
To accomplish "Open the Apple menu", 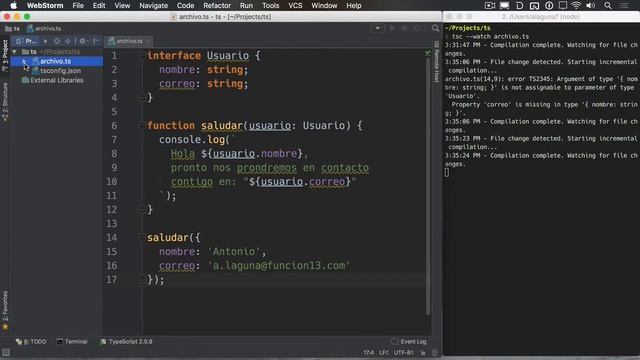I will click(13, 6).
